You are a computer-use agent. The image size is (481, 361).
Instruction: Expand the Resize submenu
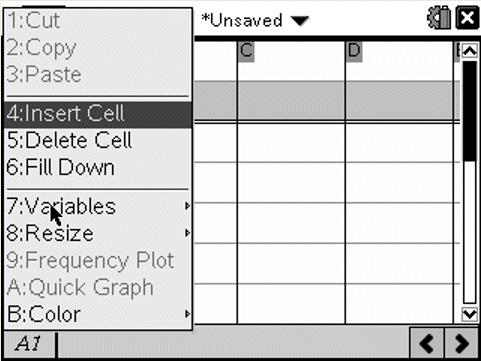98,233
